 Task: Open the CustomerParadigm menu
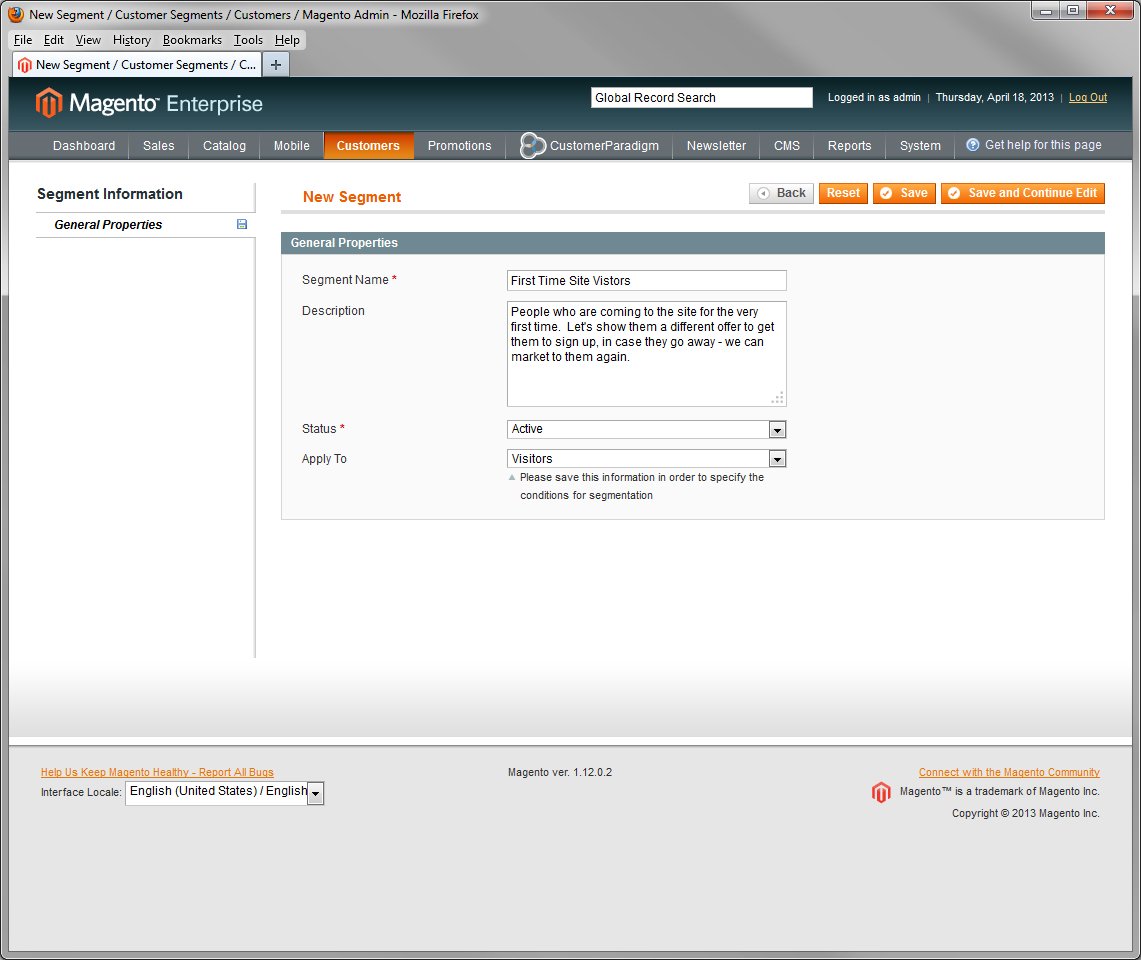[589, 146]
